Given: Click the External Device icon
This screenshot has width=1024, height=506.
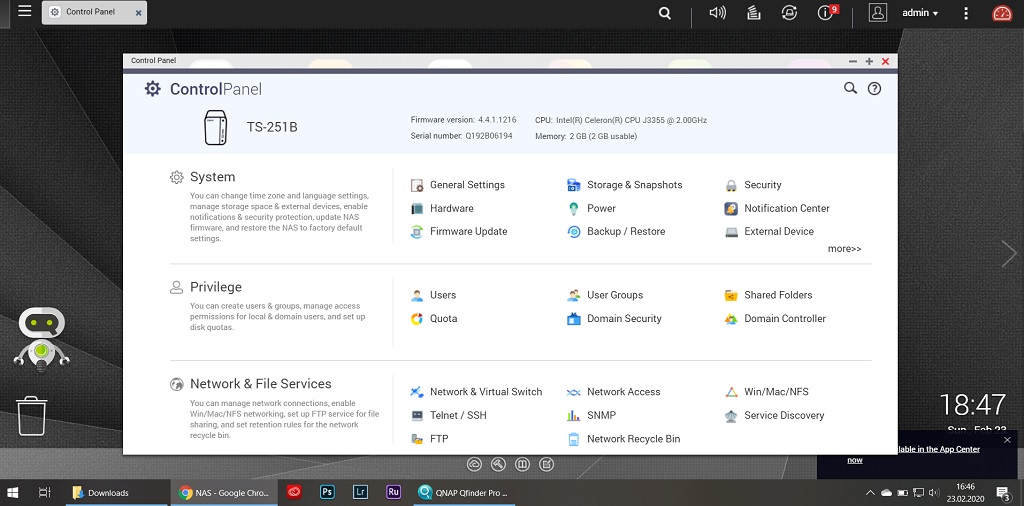Looking at the screenshot, I should coord(731,232).
